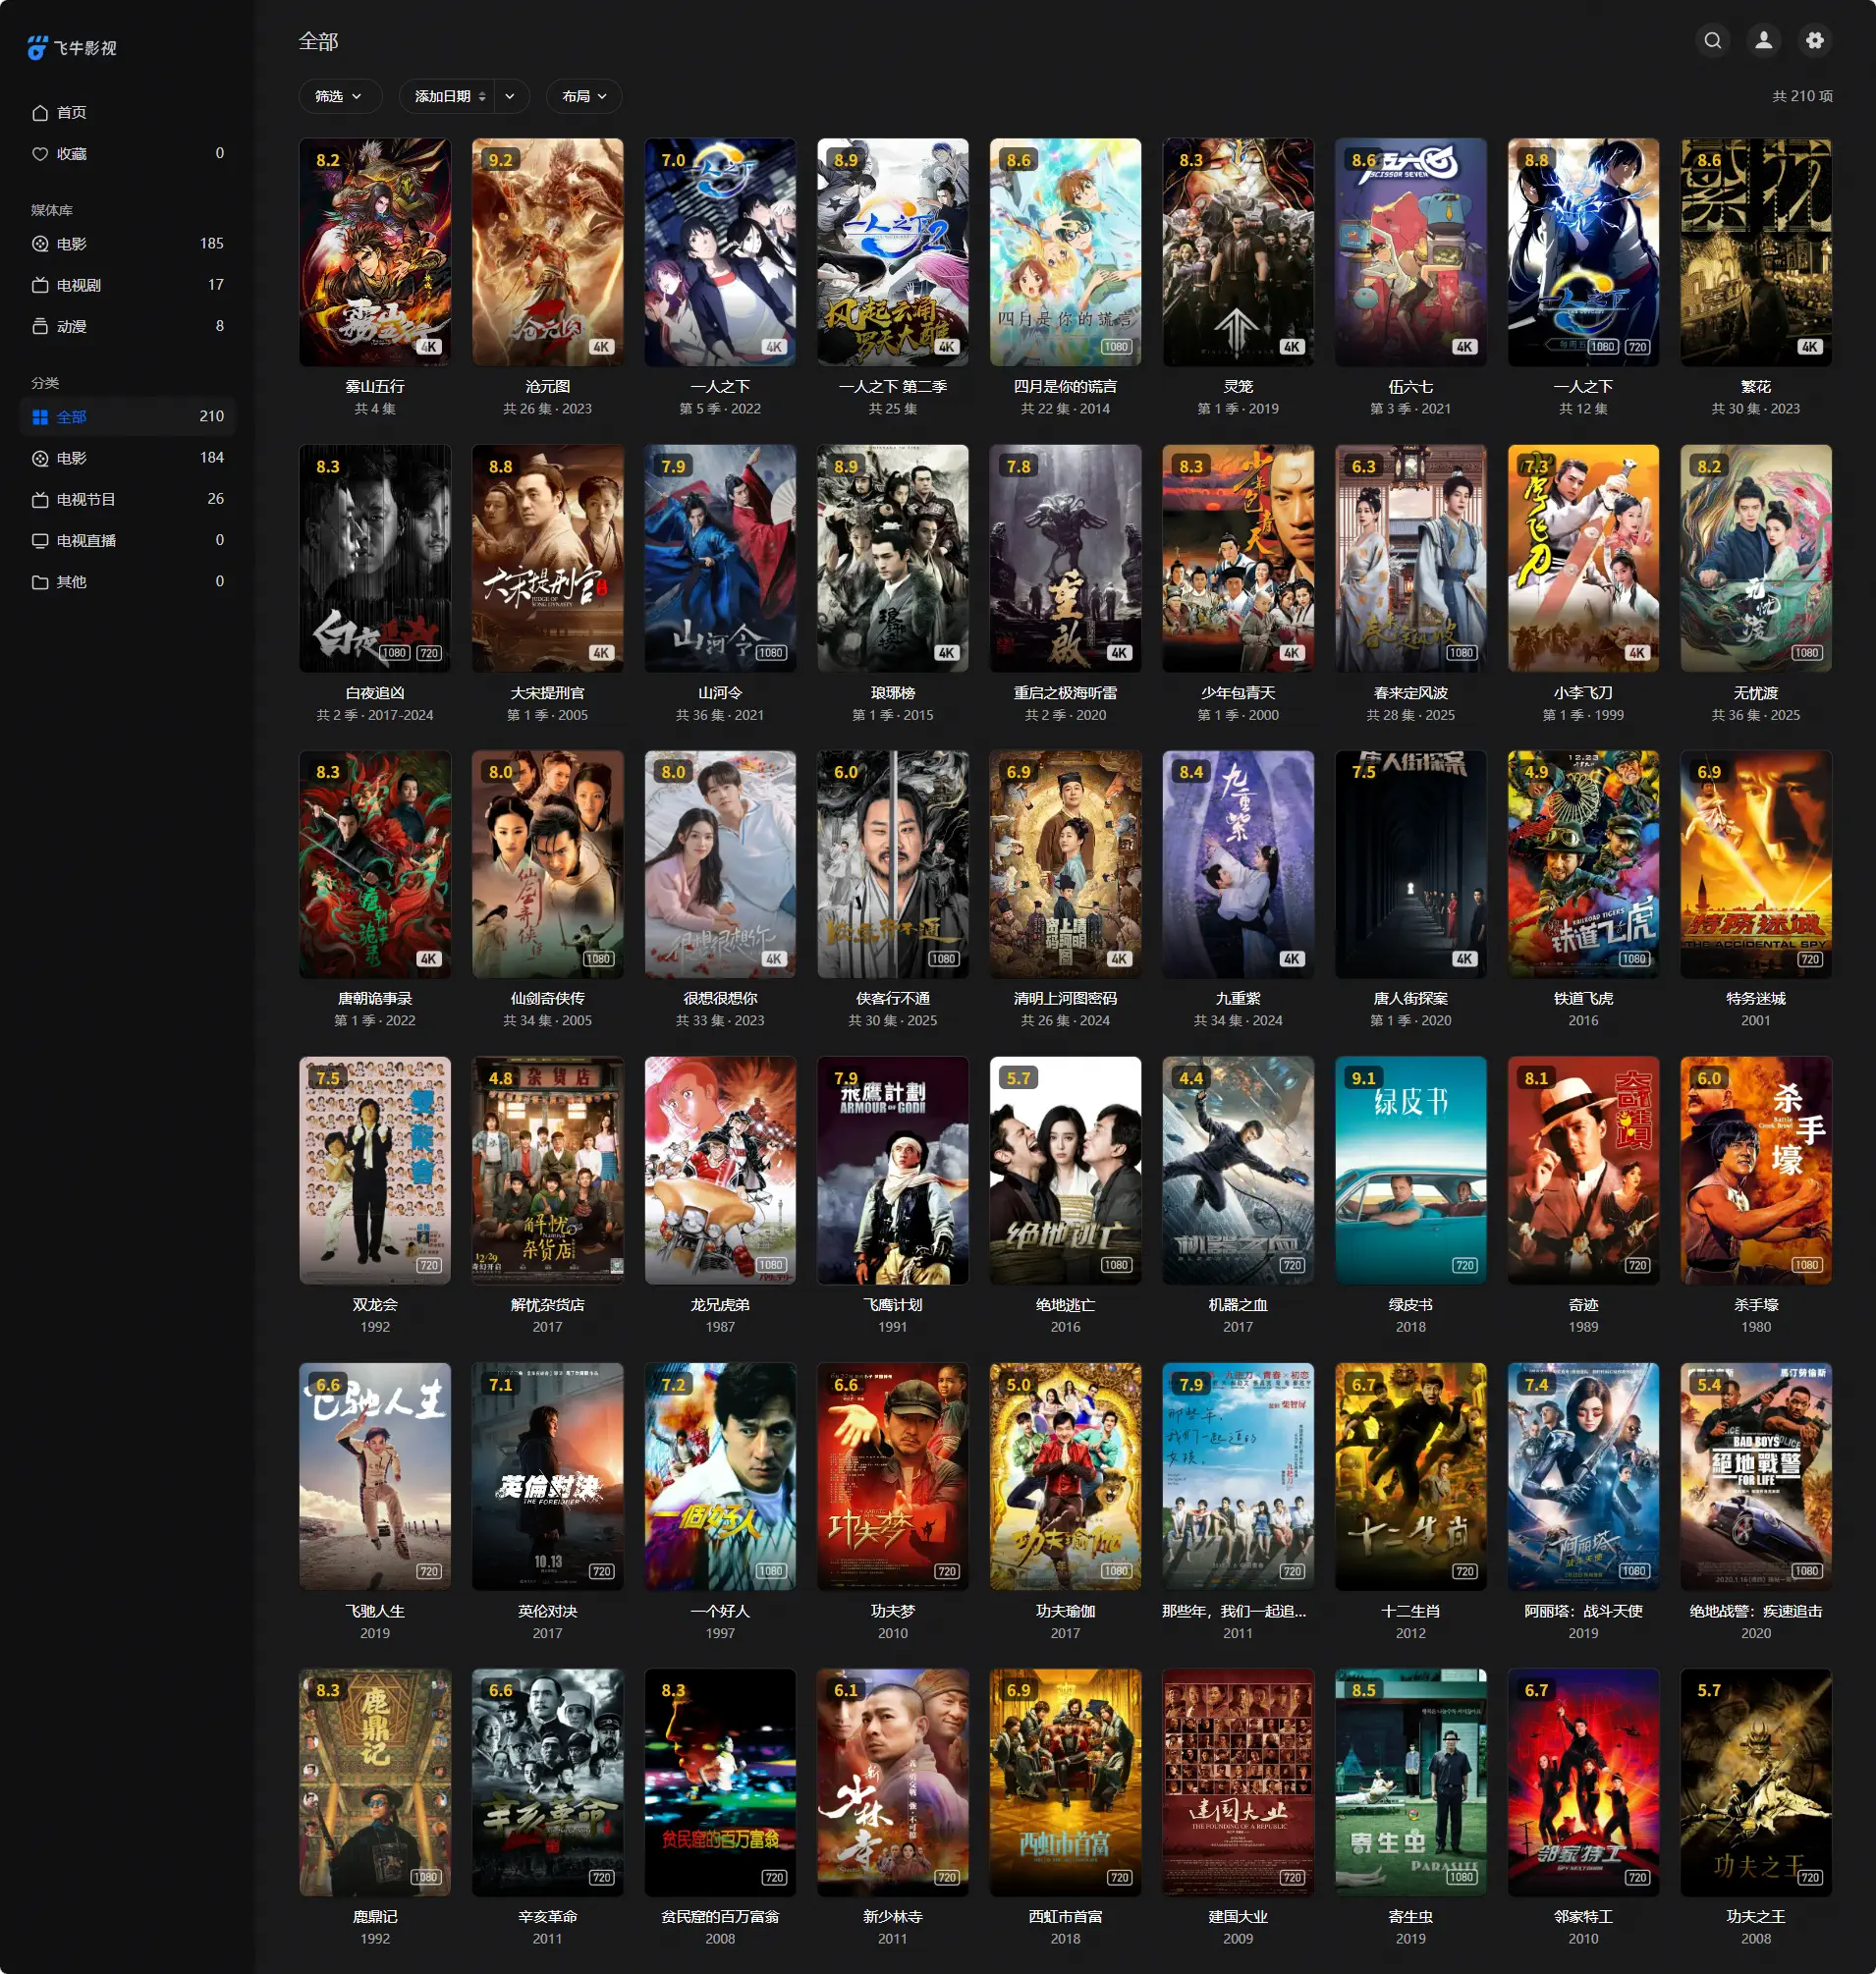Open the 电视节目 category
Image resolution: width=1876 pixels, height=1974 pixels.
[x=128, y=499]
